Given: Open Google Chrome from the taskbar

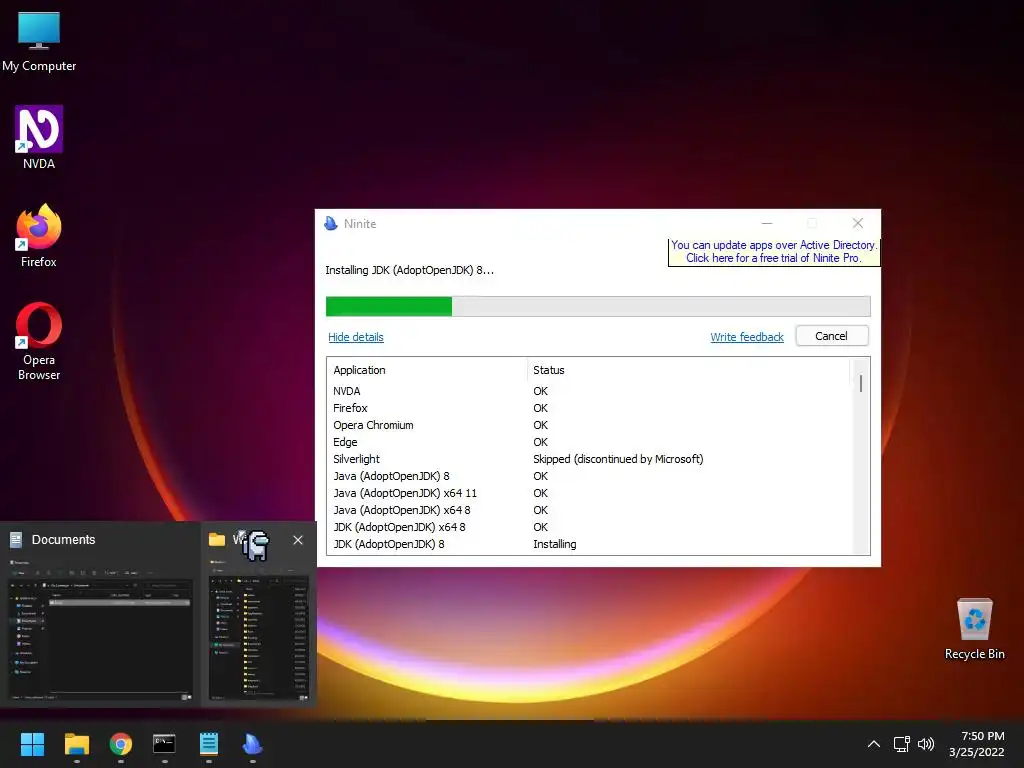Looking at the screenshot, I should click(121, 744).
